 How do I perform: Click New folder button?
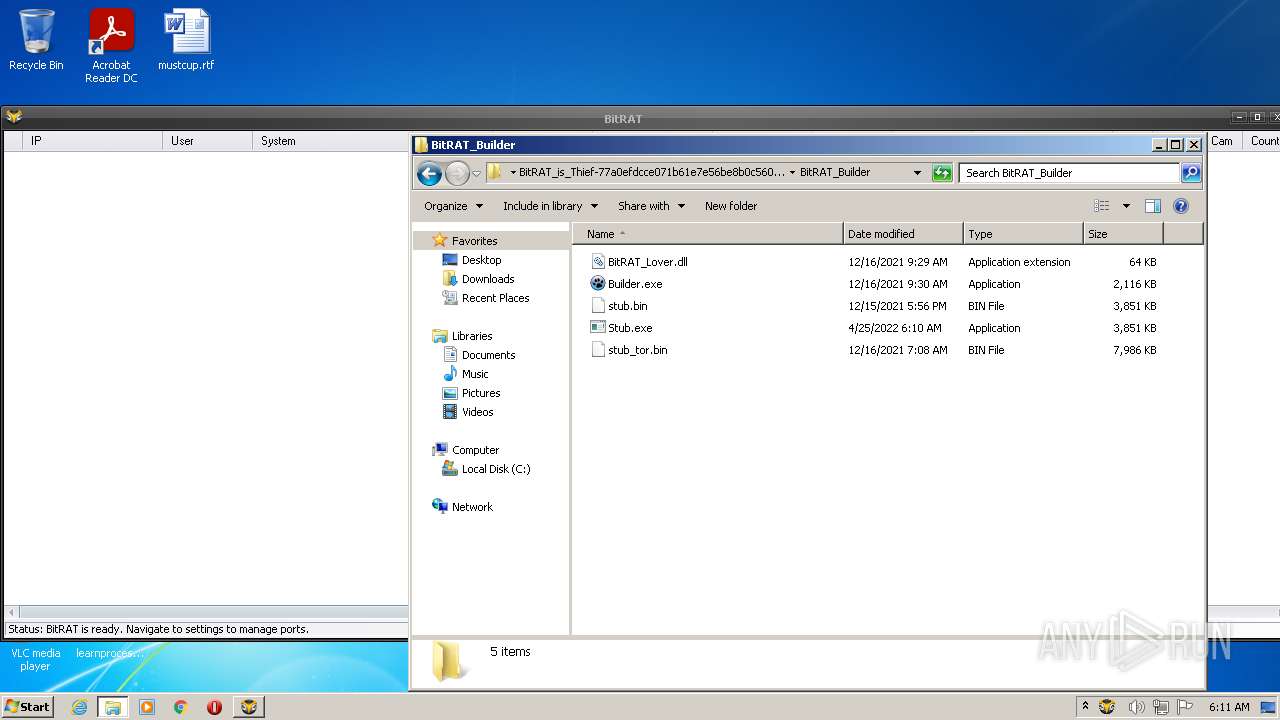coord(731,206)
